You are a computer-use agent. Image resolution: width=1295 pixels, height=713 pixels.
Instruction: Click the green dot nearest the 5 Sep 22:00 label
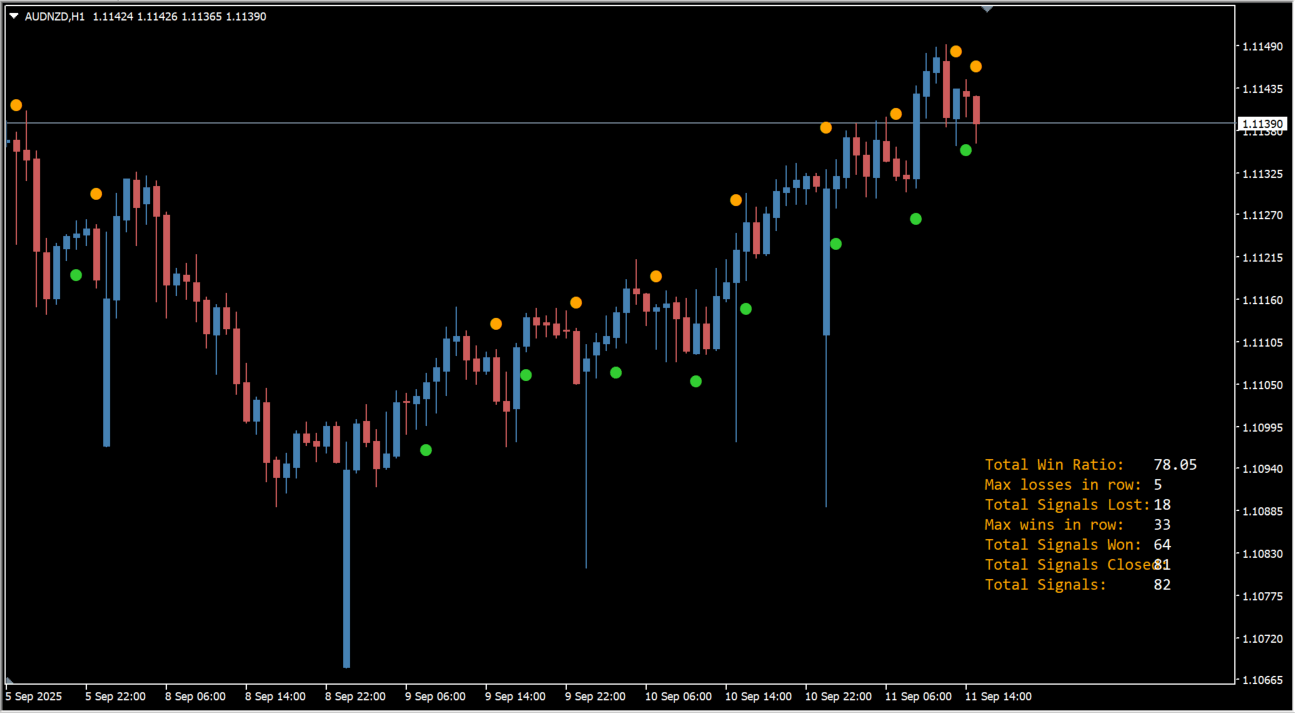click(x=76, y=275)
